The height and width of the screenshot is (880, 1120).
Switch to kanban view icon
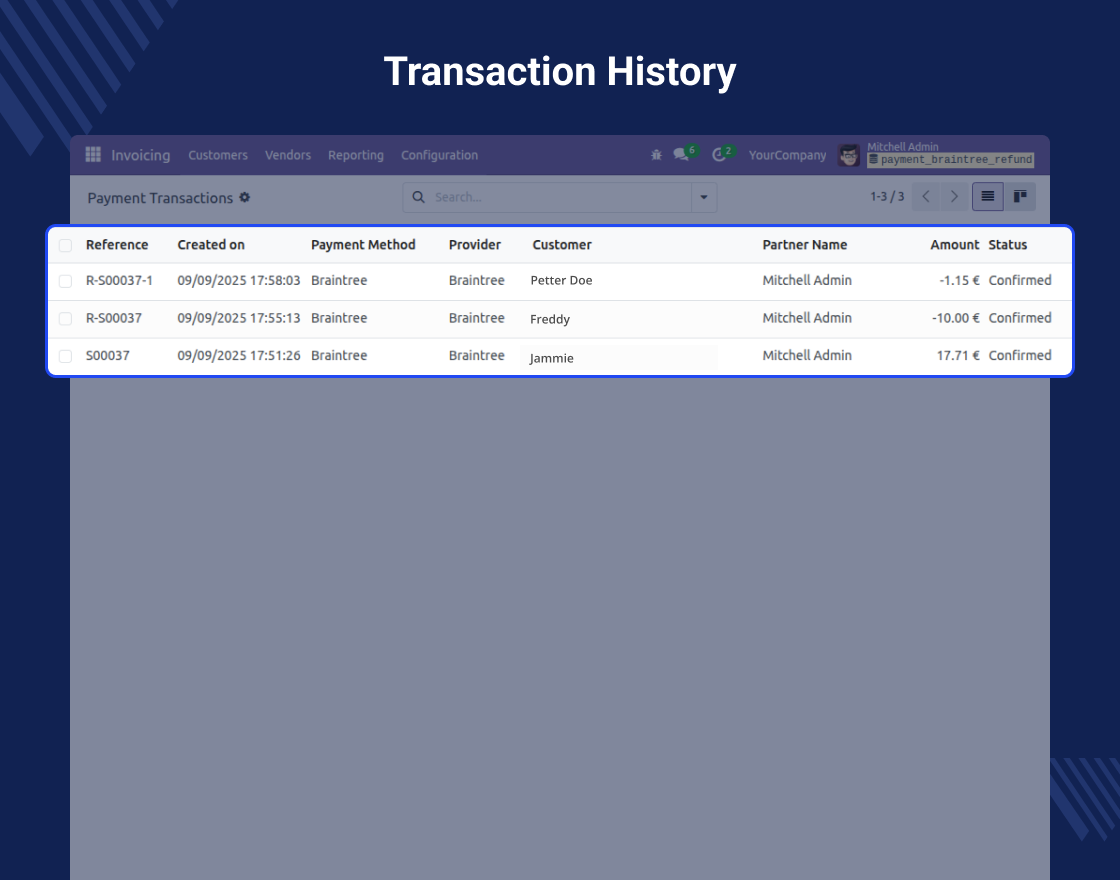pyautogui.click(x=1020, y=196)
